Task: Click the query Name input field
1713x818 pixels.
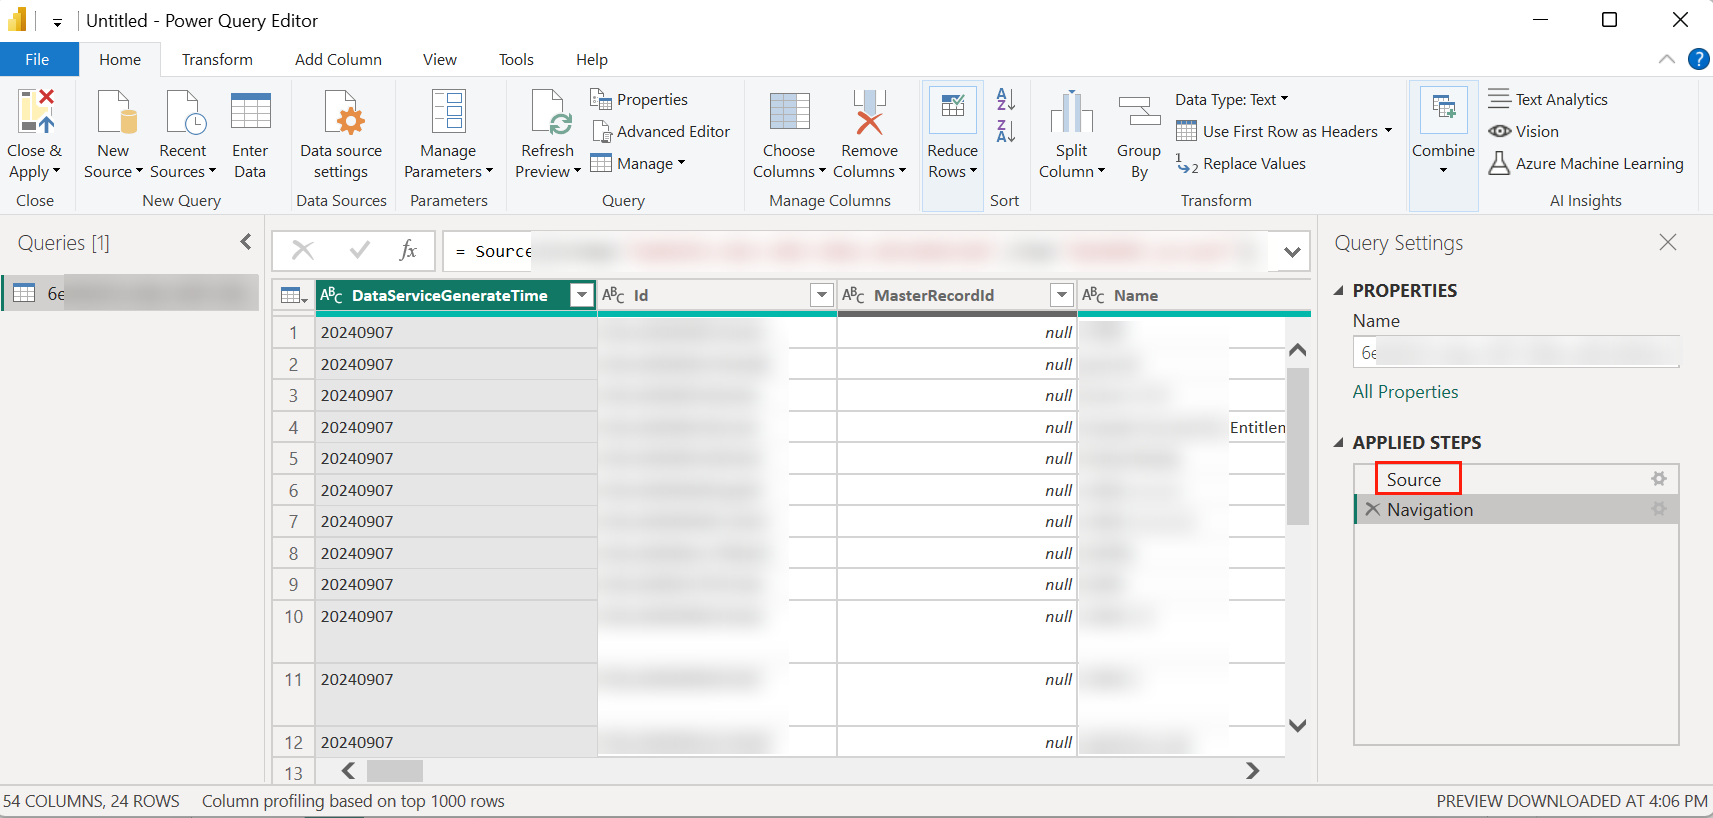Action: pyautogui.click(x=1516, y=353)
